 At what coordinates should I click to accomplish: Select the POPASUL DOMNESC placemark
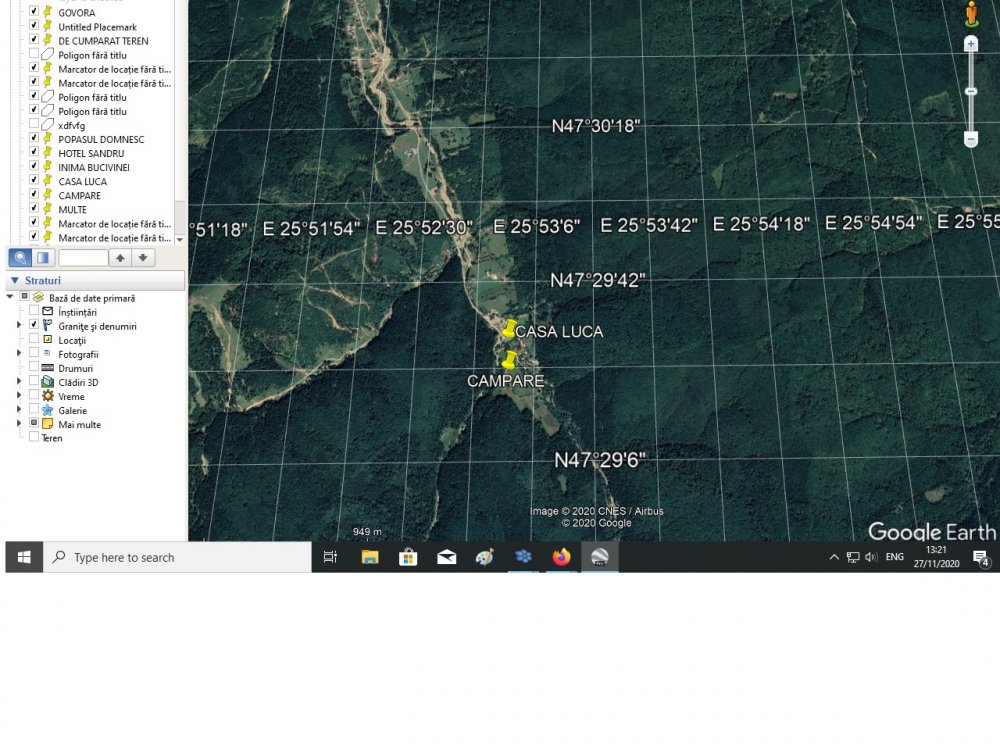(x=101, y=139)
